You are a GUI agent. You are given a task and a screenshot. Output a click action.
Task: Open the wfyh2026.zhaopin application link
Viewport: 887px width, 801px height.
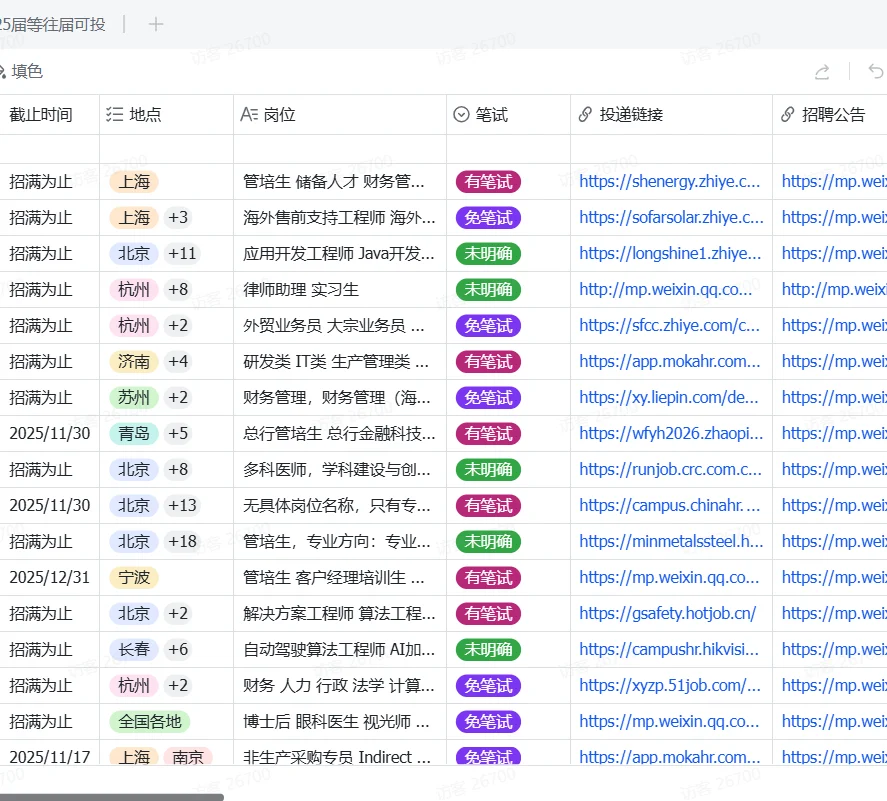click(x=671, y=434)
